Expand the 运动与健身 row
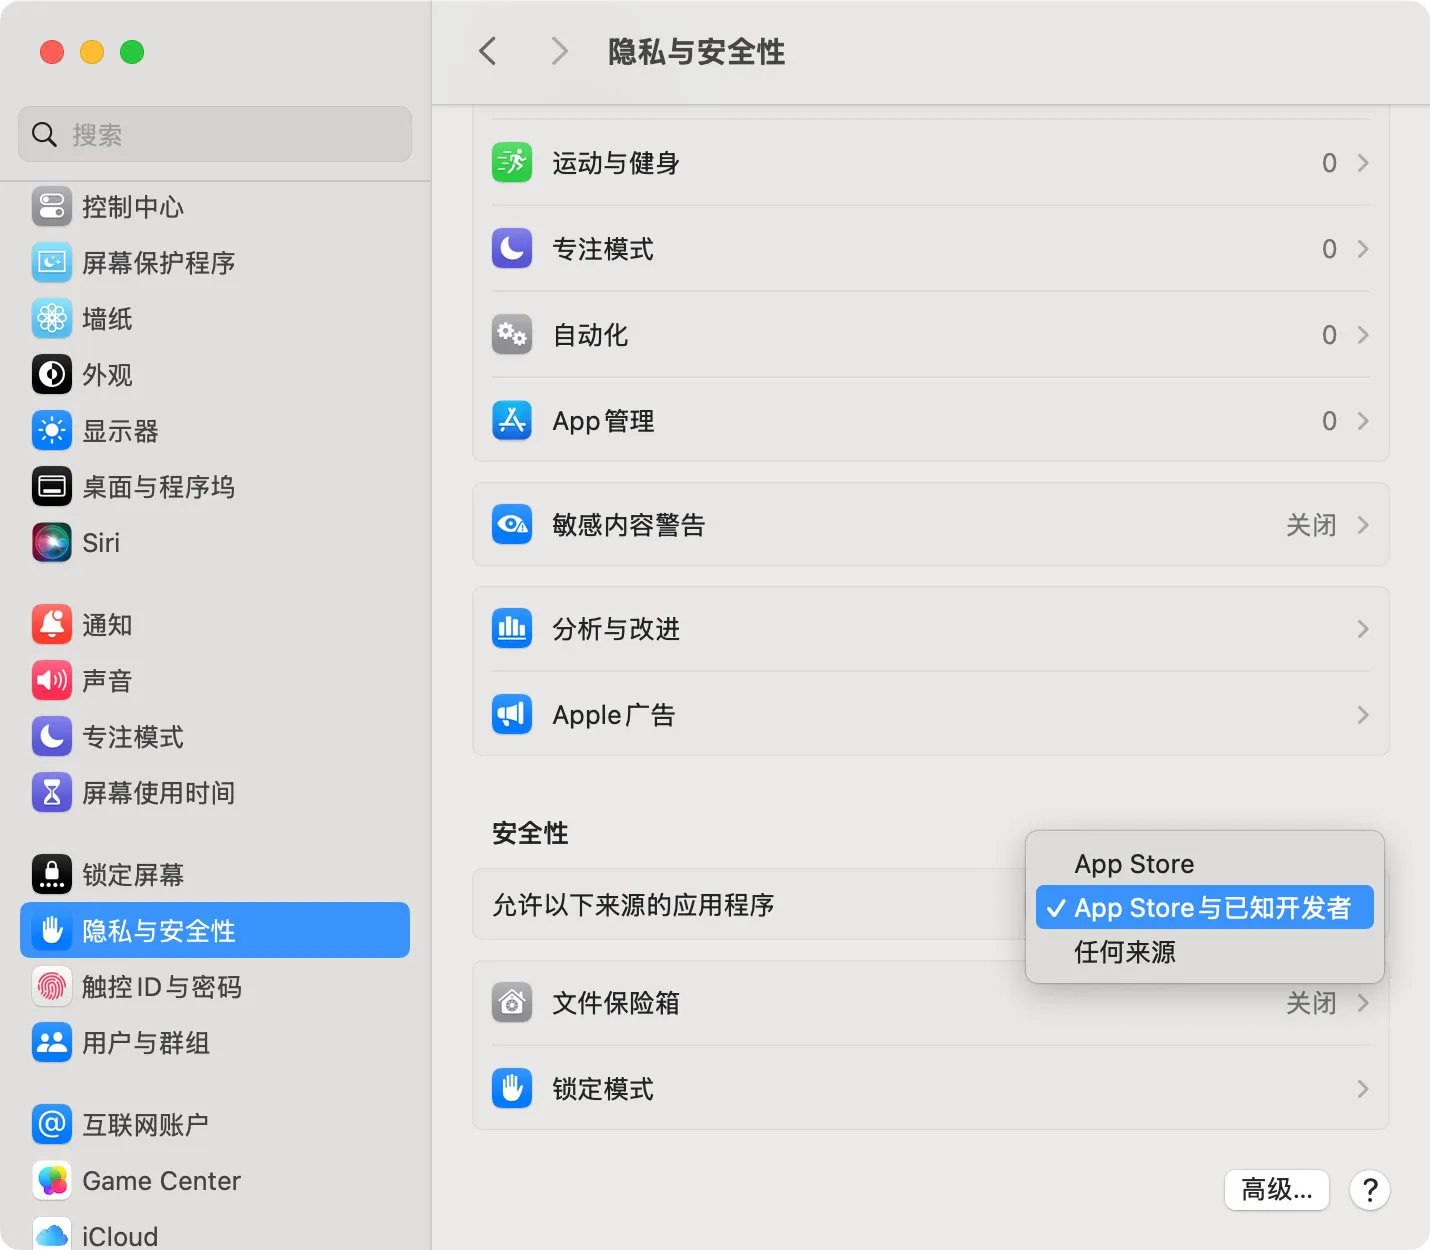This screenshot has height=1250, width=1430. (1362, 162)
